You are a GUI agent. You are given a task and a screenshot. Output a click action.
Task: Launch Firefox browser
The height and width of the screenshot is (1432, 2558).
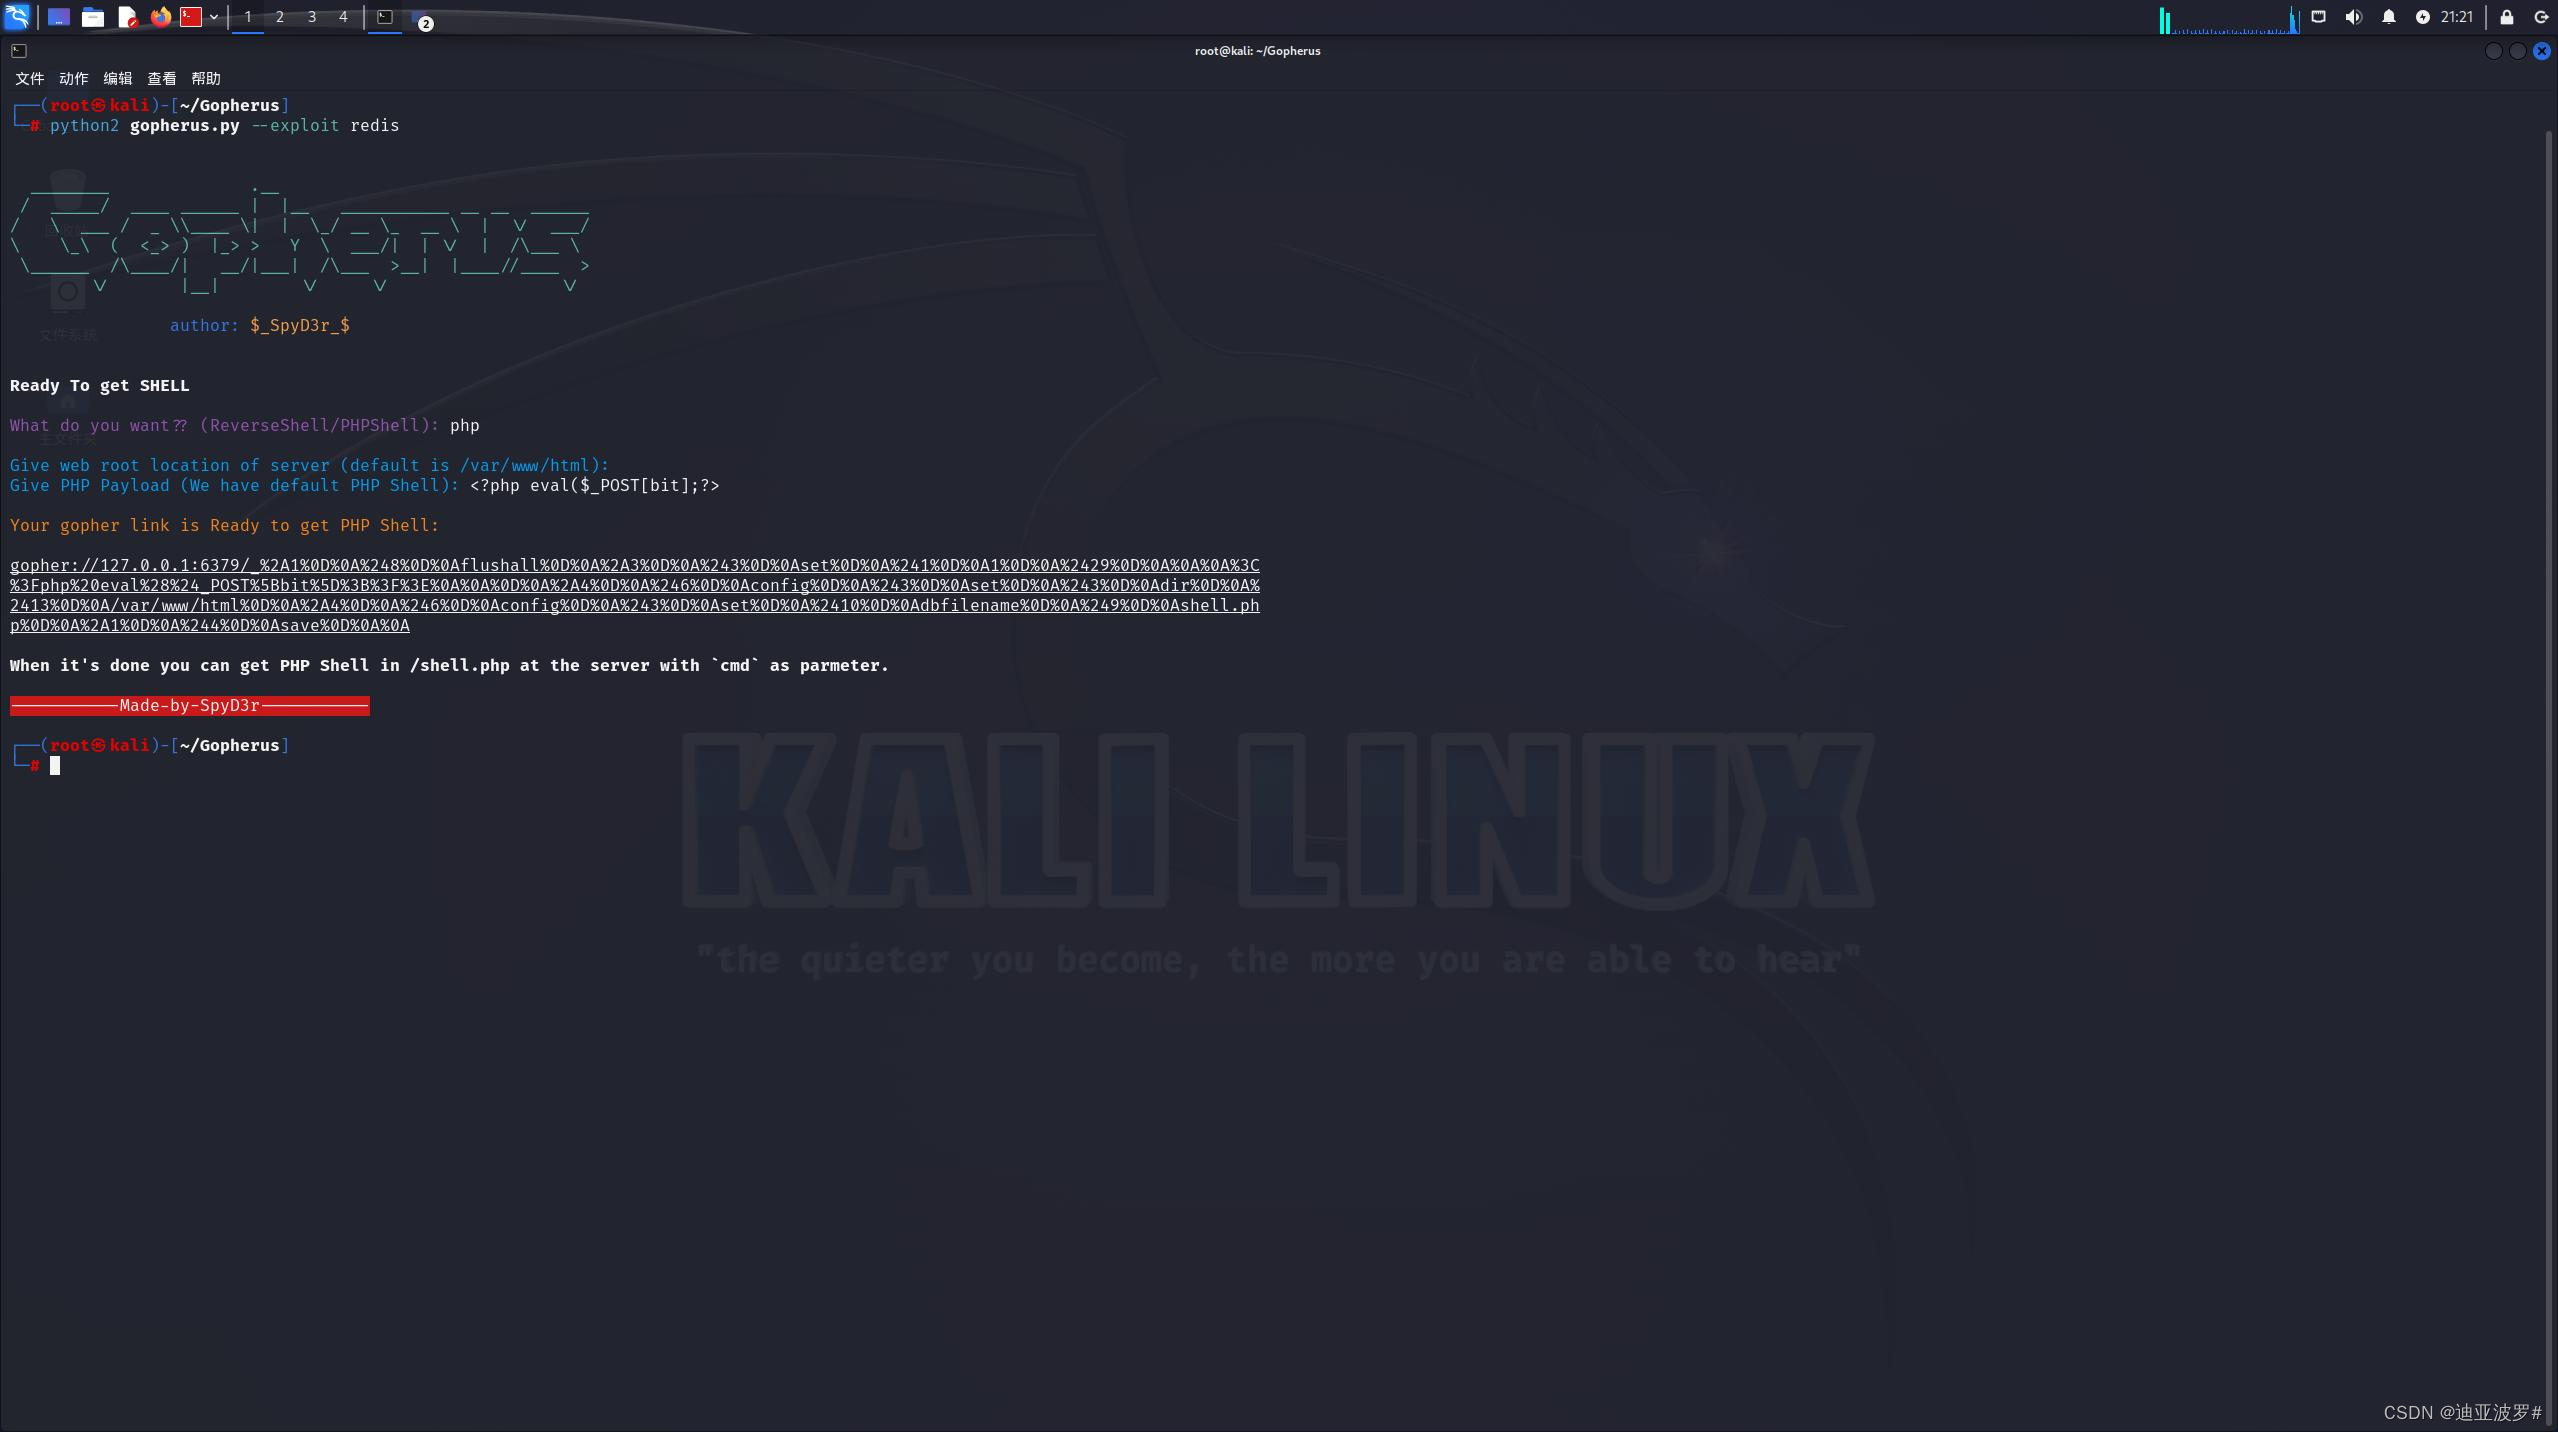tap(160, 17)
